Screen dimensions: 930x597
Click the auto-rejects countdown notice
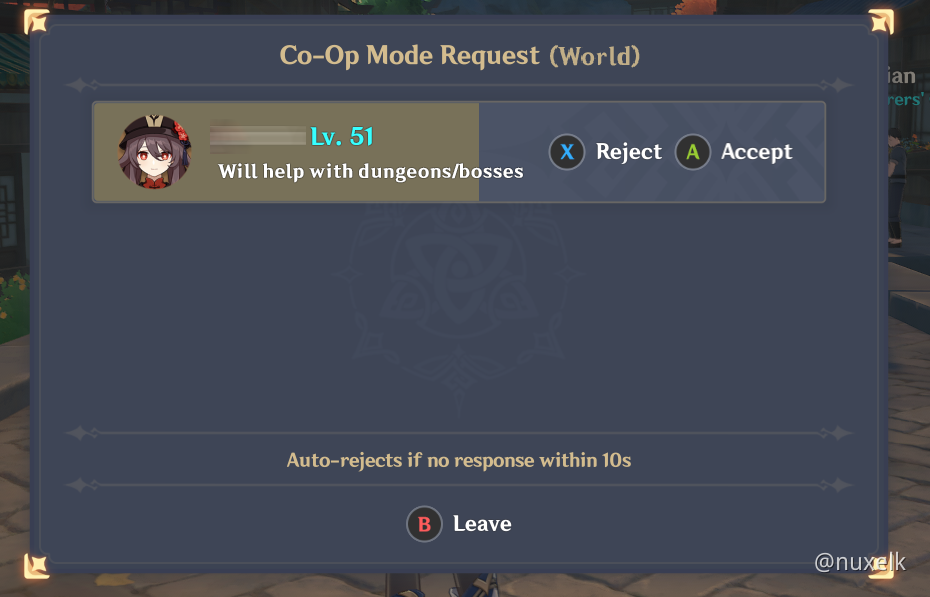tap(458, 460)
